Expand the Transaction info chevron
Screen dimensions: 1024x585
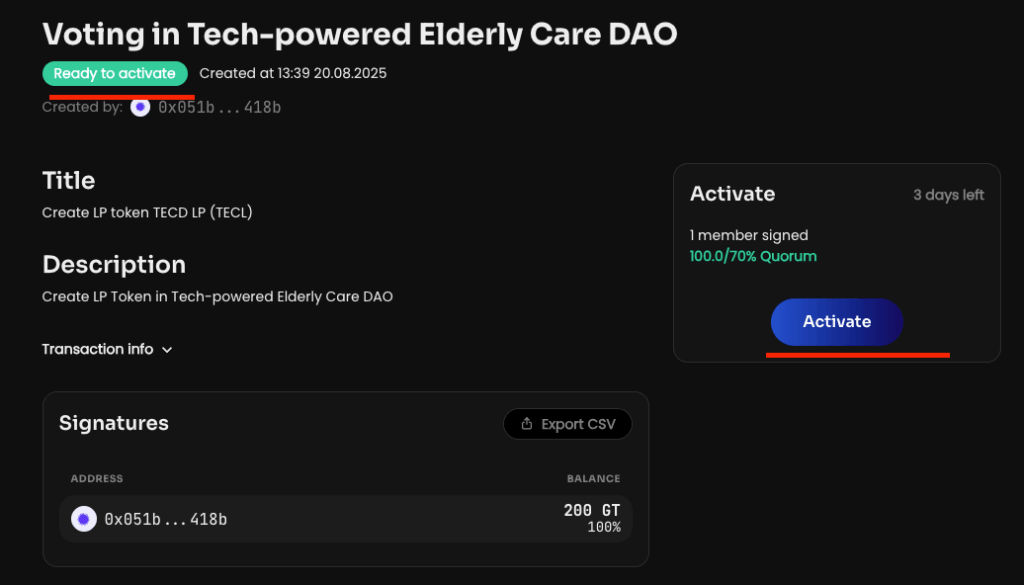167,350
